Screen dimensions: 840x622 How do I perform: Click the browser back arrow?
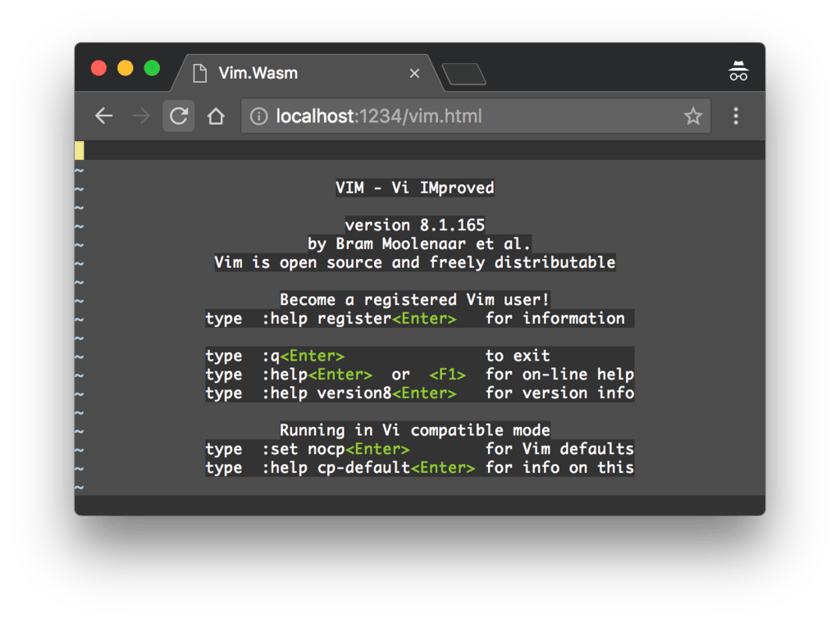point(104,116)
